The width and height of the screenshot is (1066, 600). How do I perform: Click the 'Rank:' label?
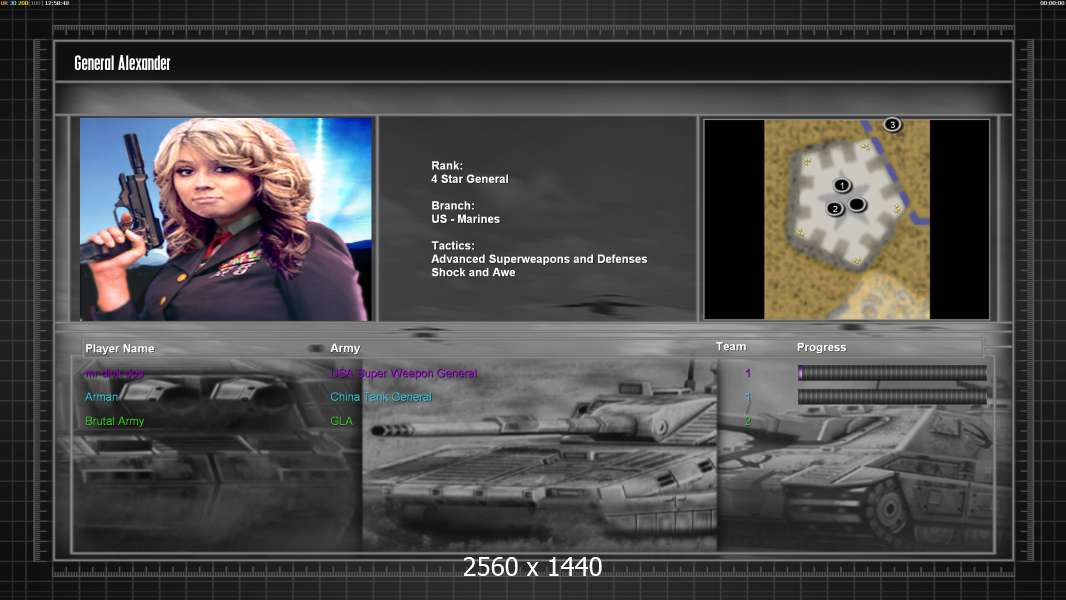pyautogui.click(x=447, y=165)
